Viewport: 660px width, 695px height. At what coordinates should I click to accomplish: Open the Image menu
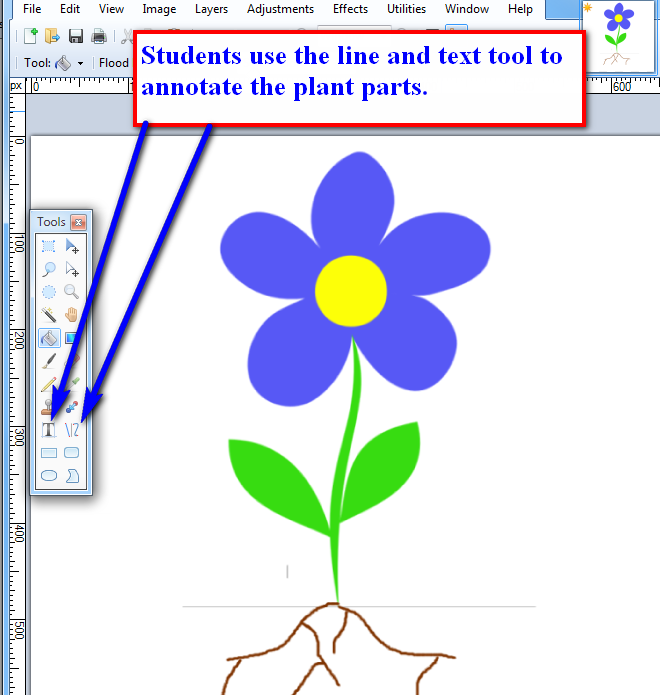point(159,9)
